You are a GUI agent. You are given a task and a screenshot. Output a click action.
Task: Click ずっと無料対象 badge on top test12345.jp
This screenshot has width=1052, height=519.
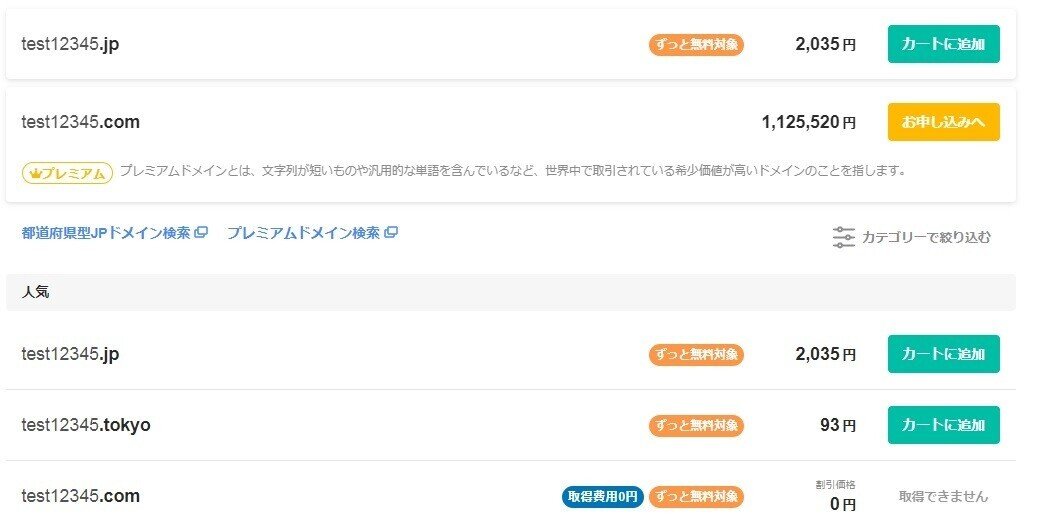[696, 45]
